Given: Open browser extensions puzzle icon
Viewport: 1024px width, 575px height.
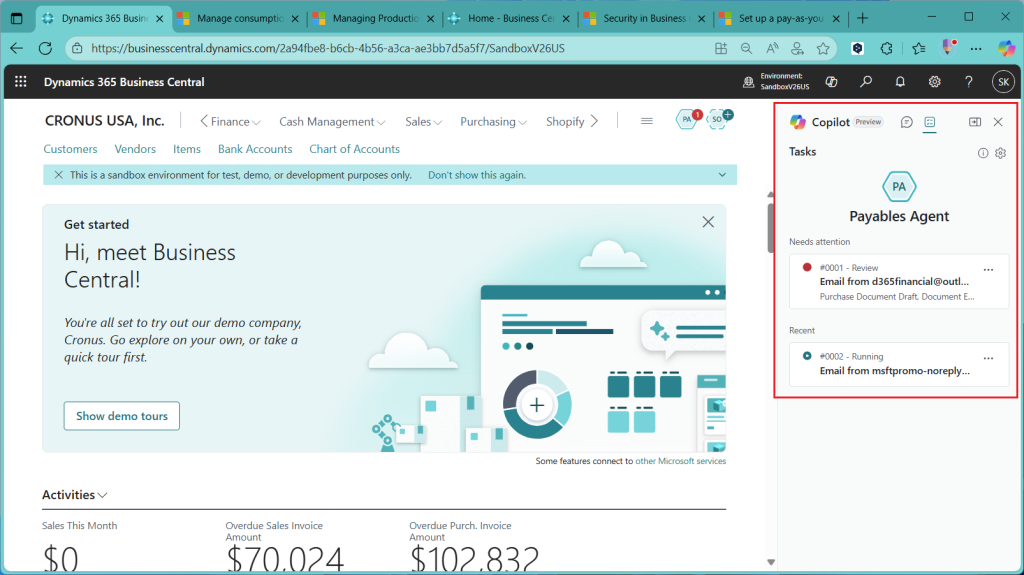Looking at the screenshot, I should pos(886,48).
